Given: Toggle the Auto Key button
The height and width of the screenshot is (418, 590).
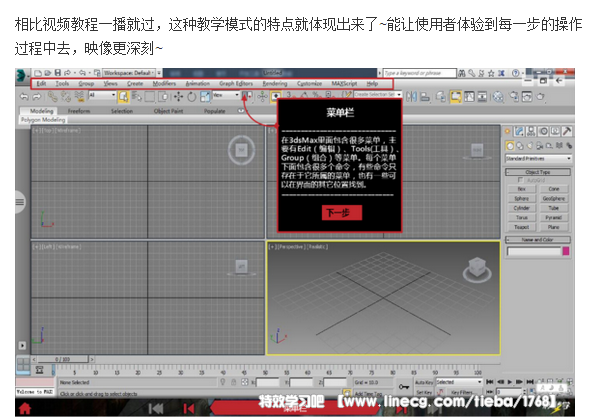Looking at the screenshot, I should pos(424,382).
